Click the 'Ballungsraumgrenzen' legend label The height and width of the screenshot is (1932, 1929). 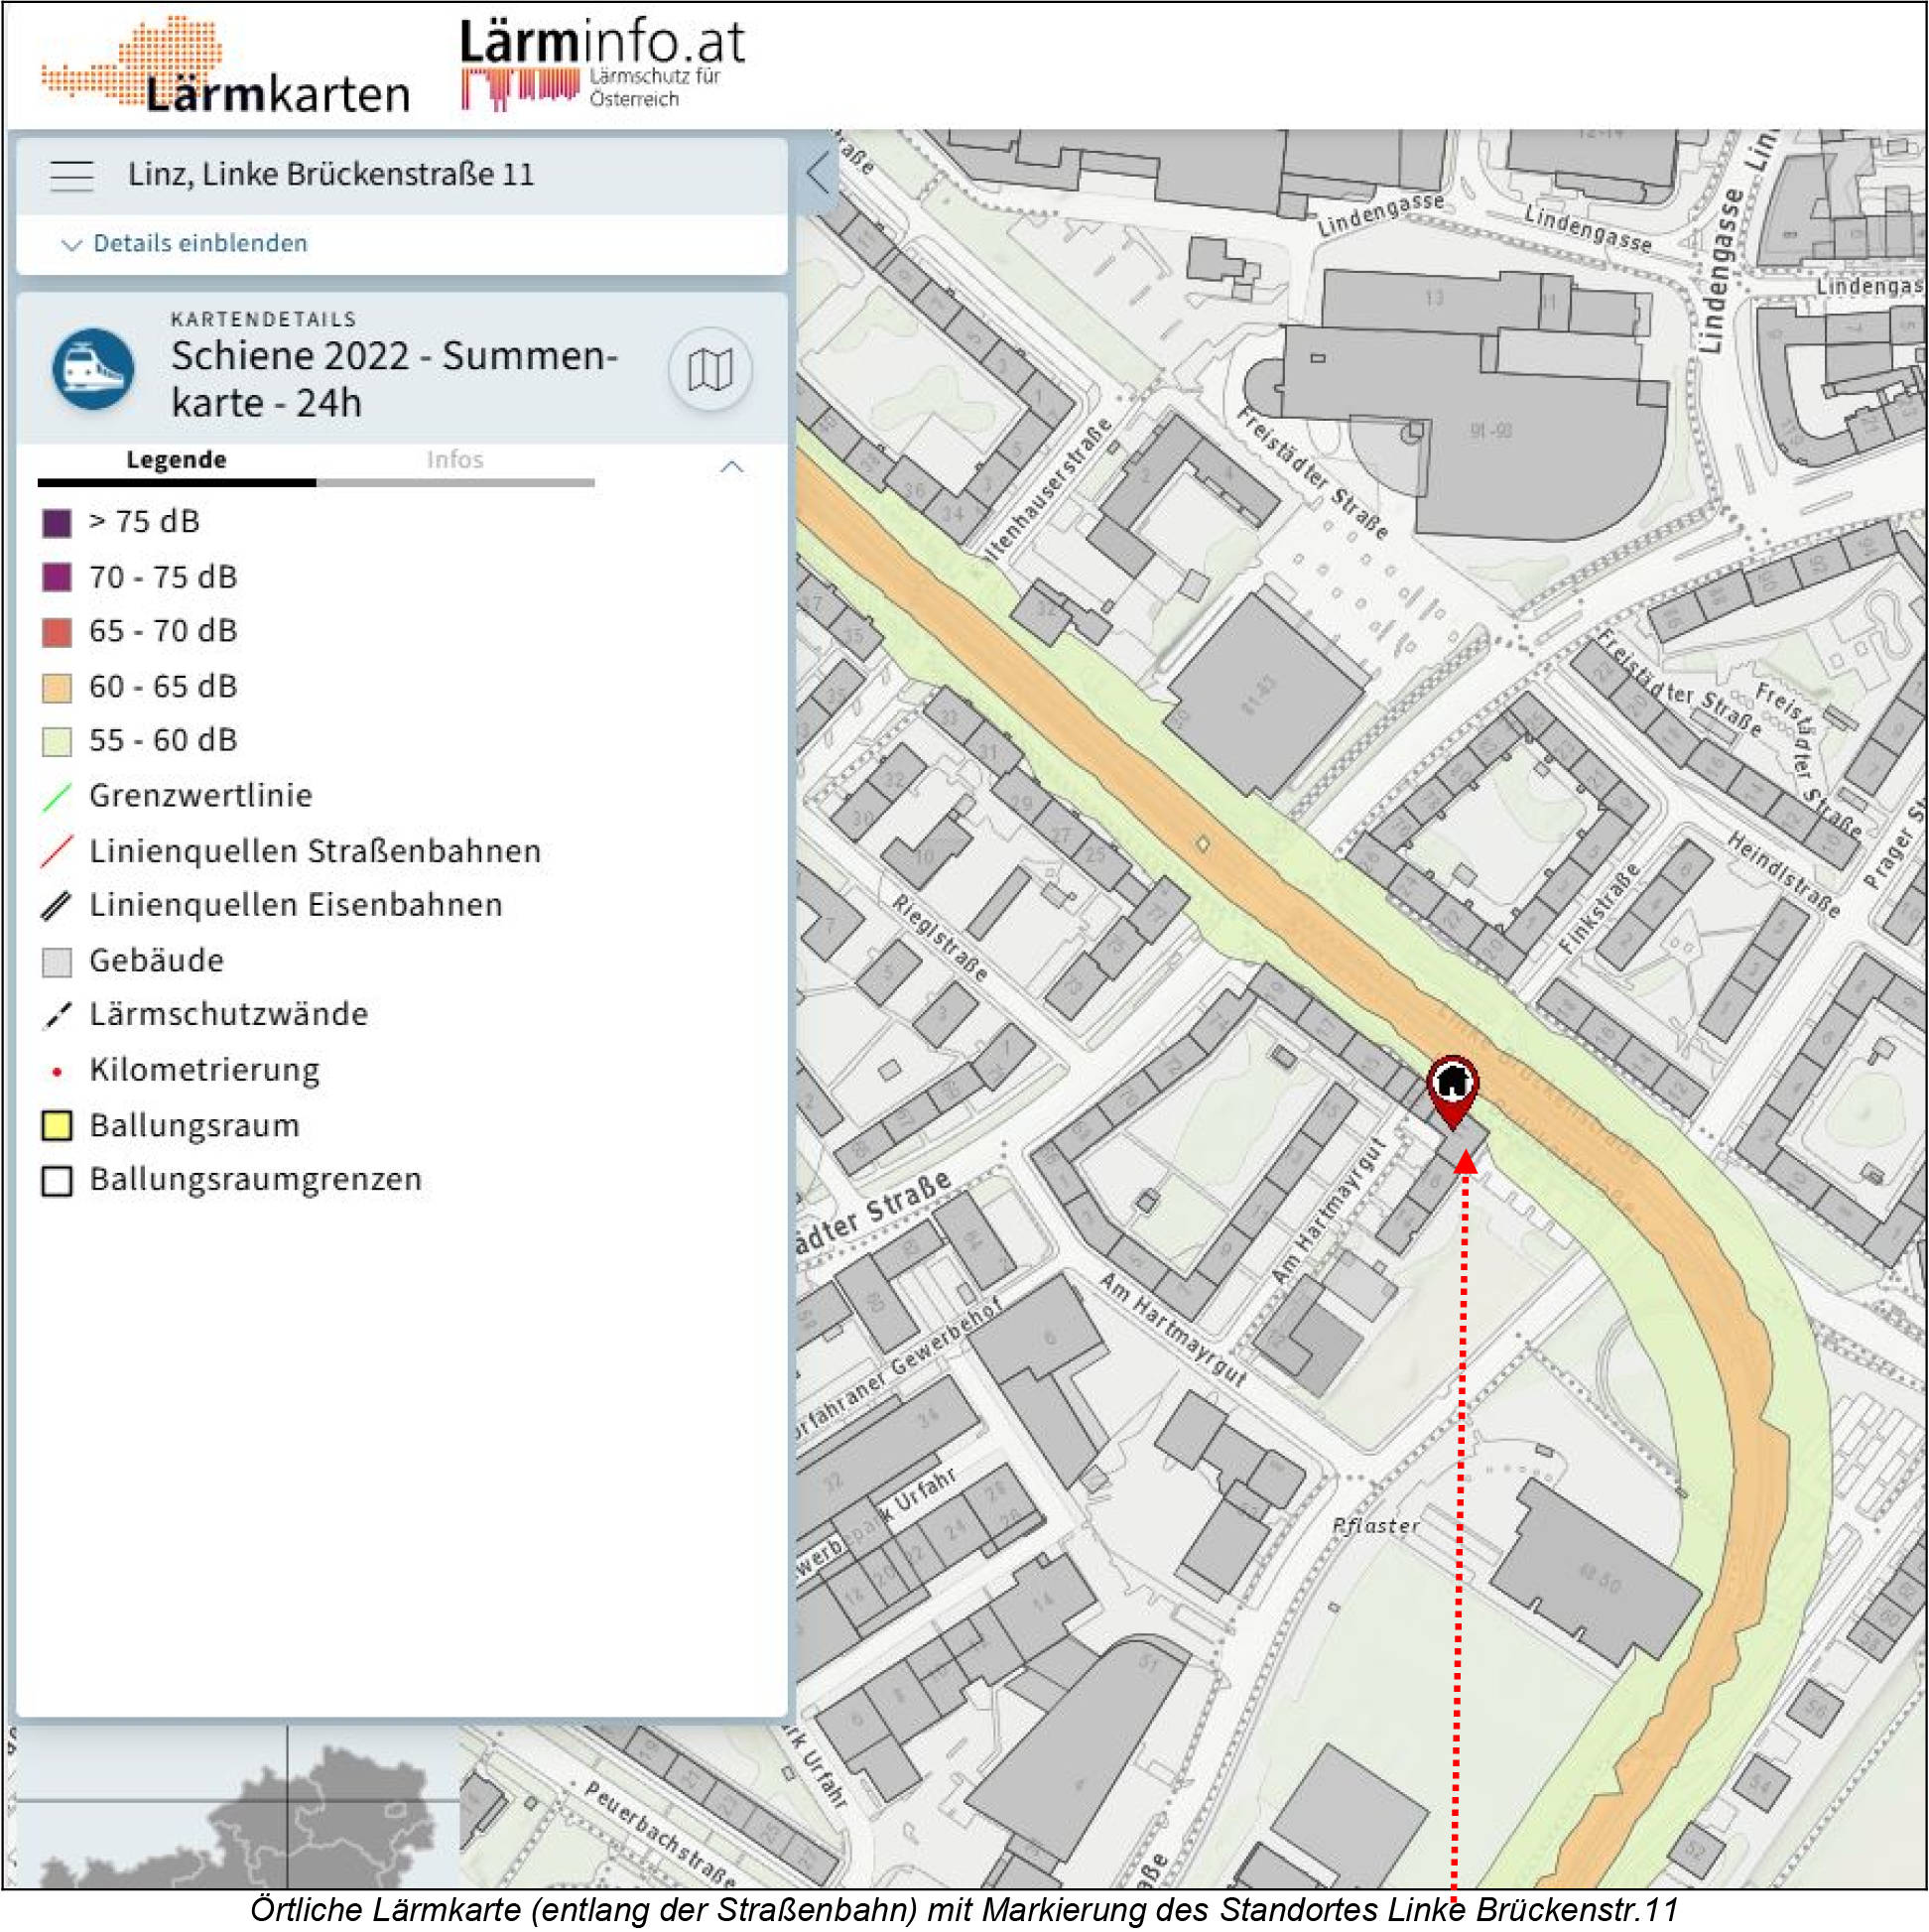256,1180
